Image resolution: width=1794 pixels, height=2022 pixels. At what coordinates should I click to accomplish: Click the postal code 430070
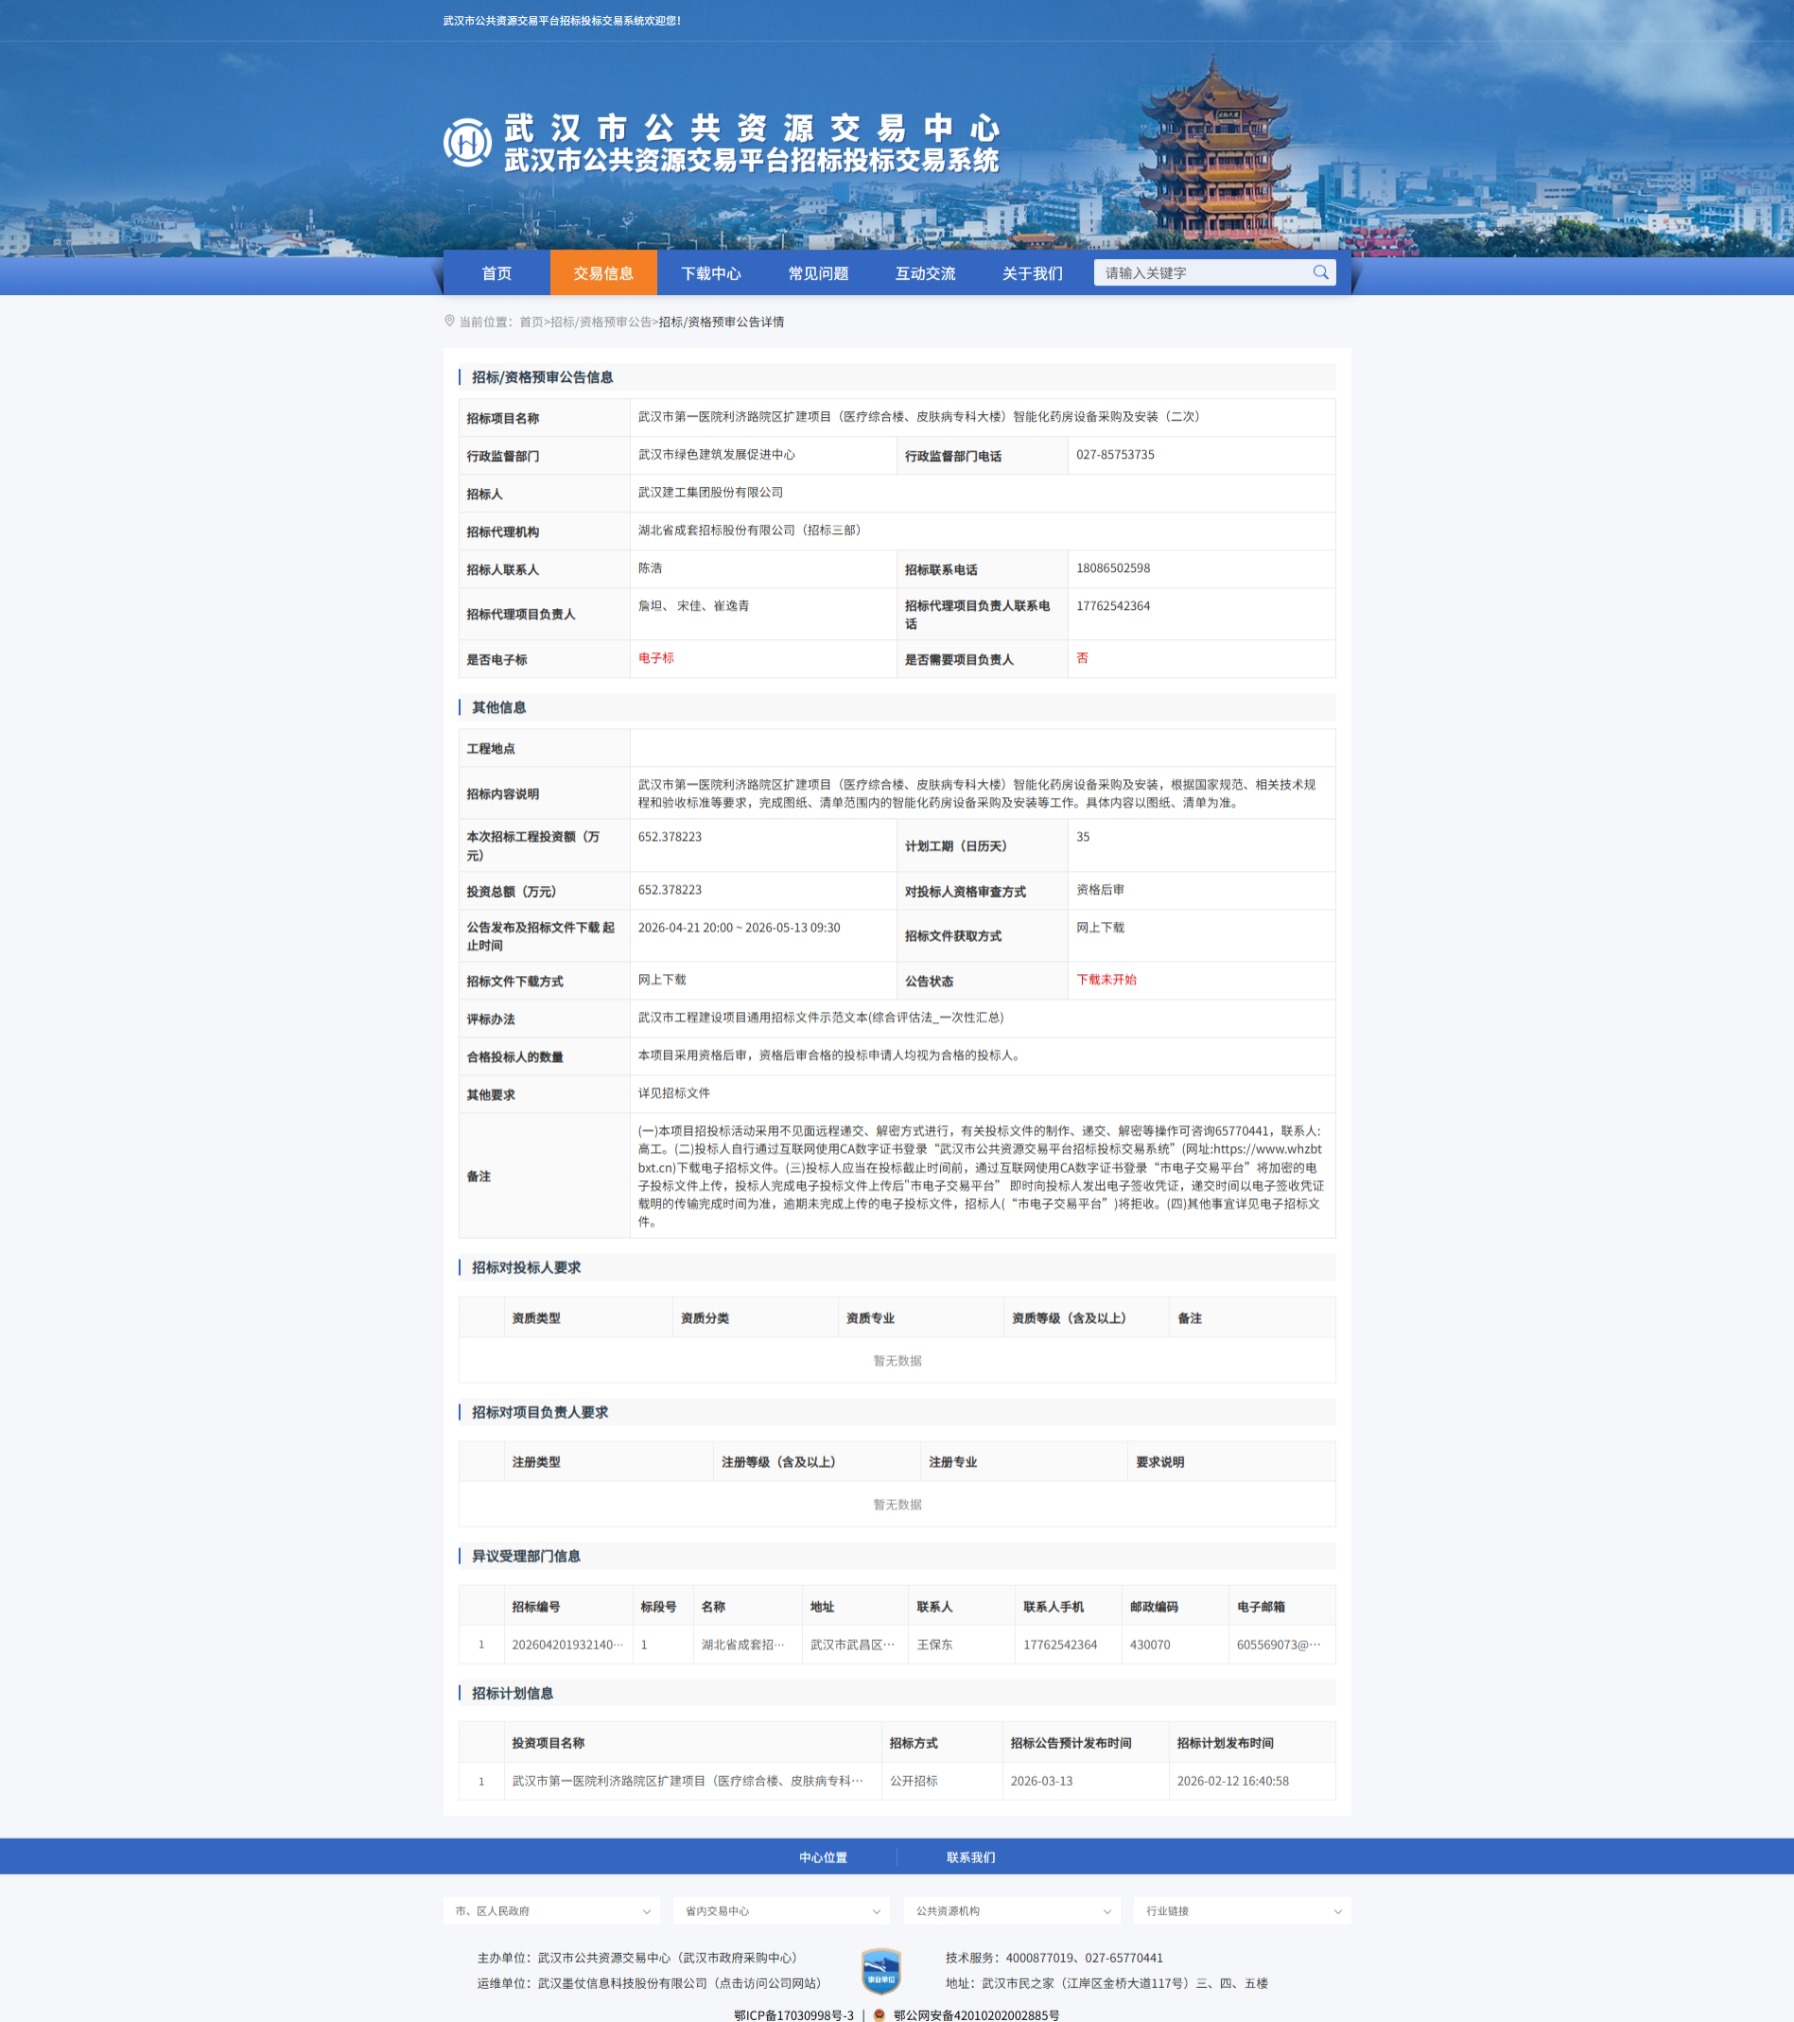[1150, 1644]
